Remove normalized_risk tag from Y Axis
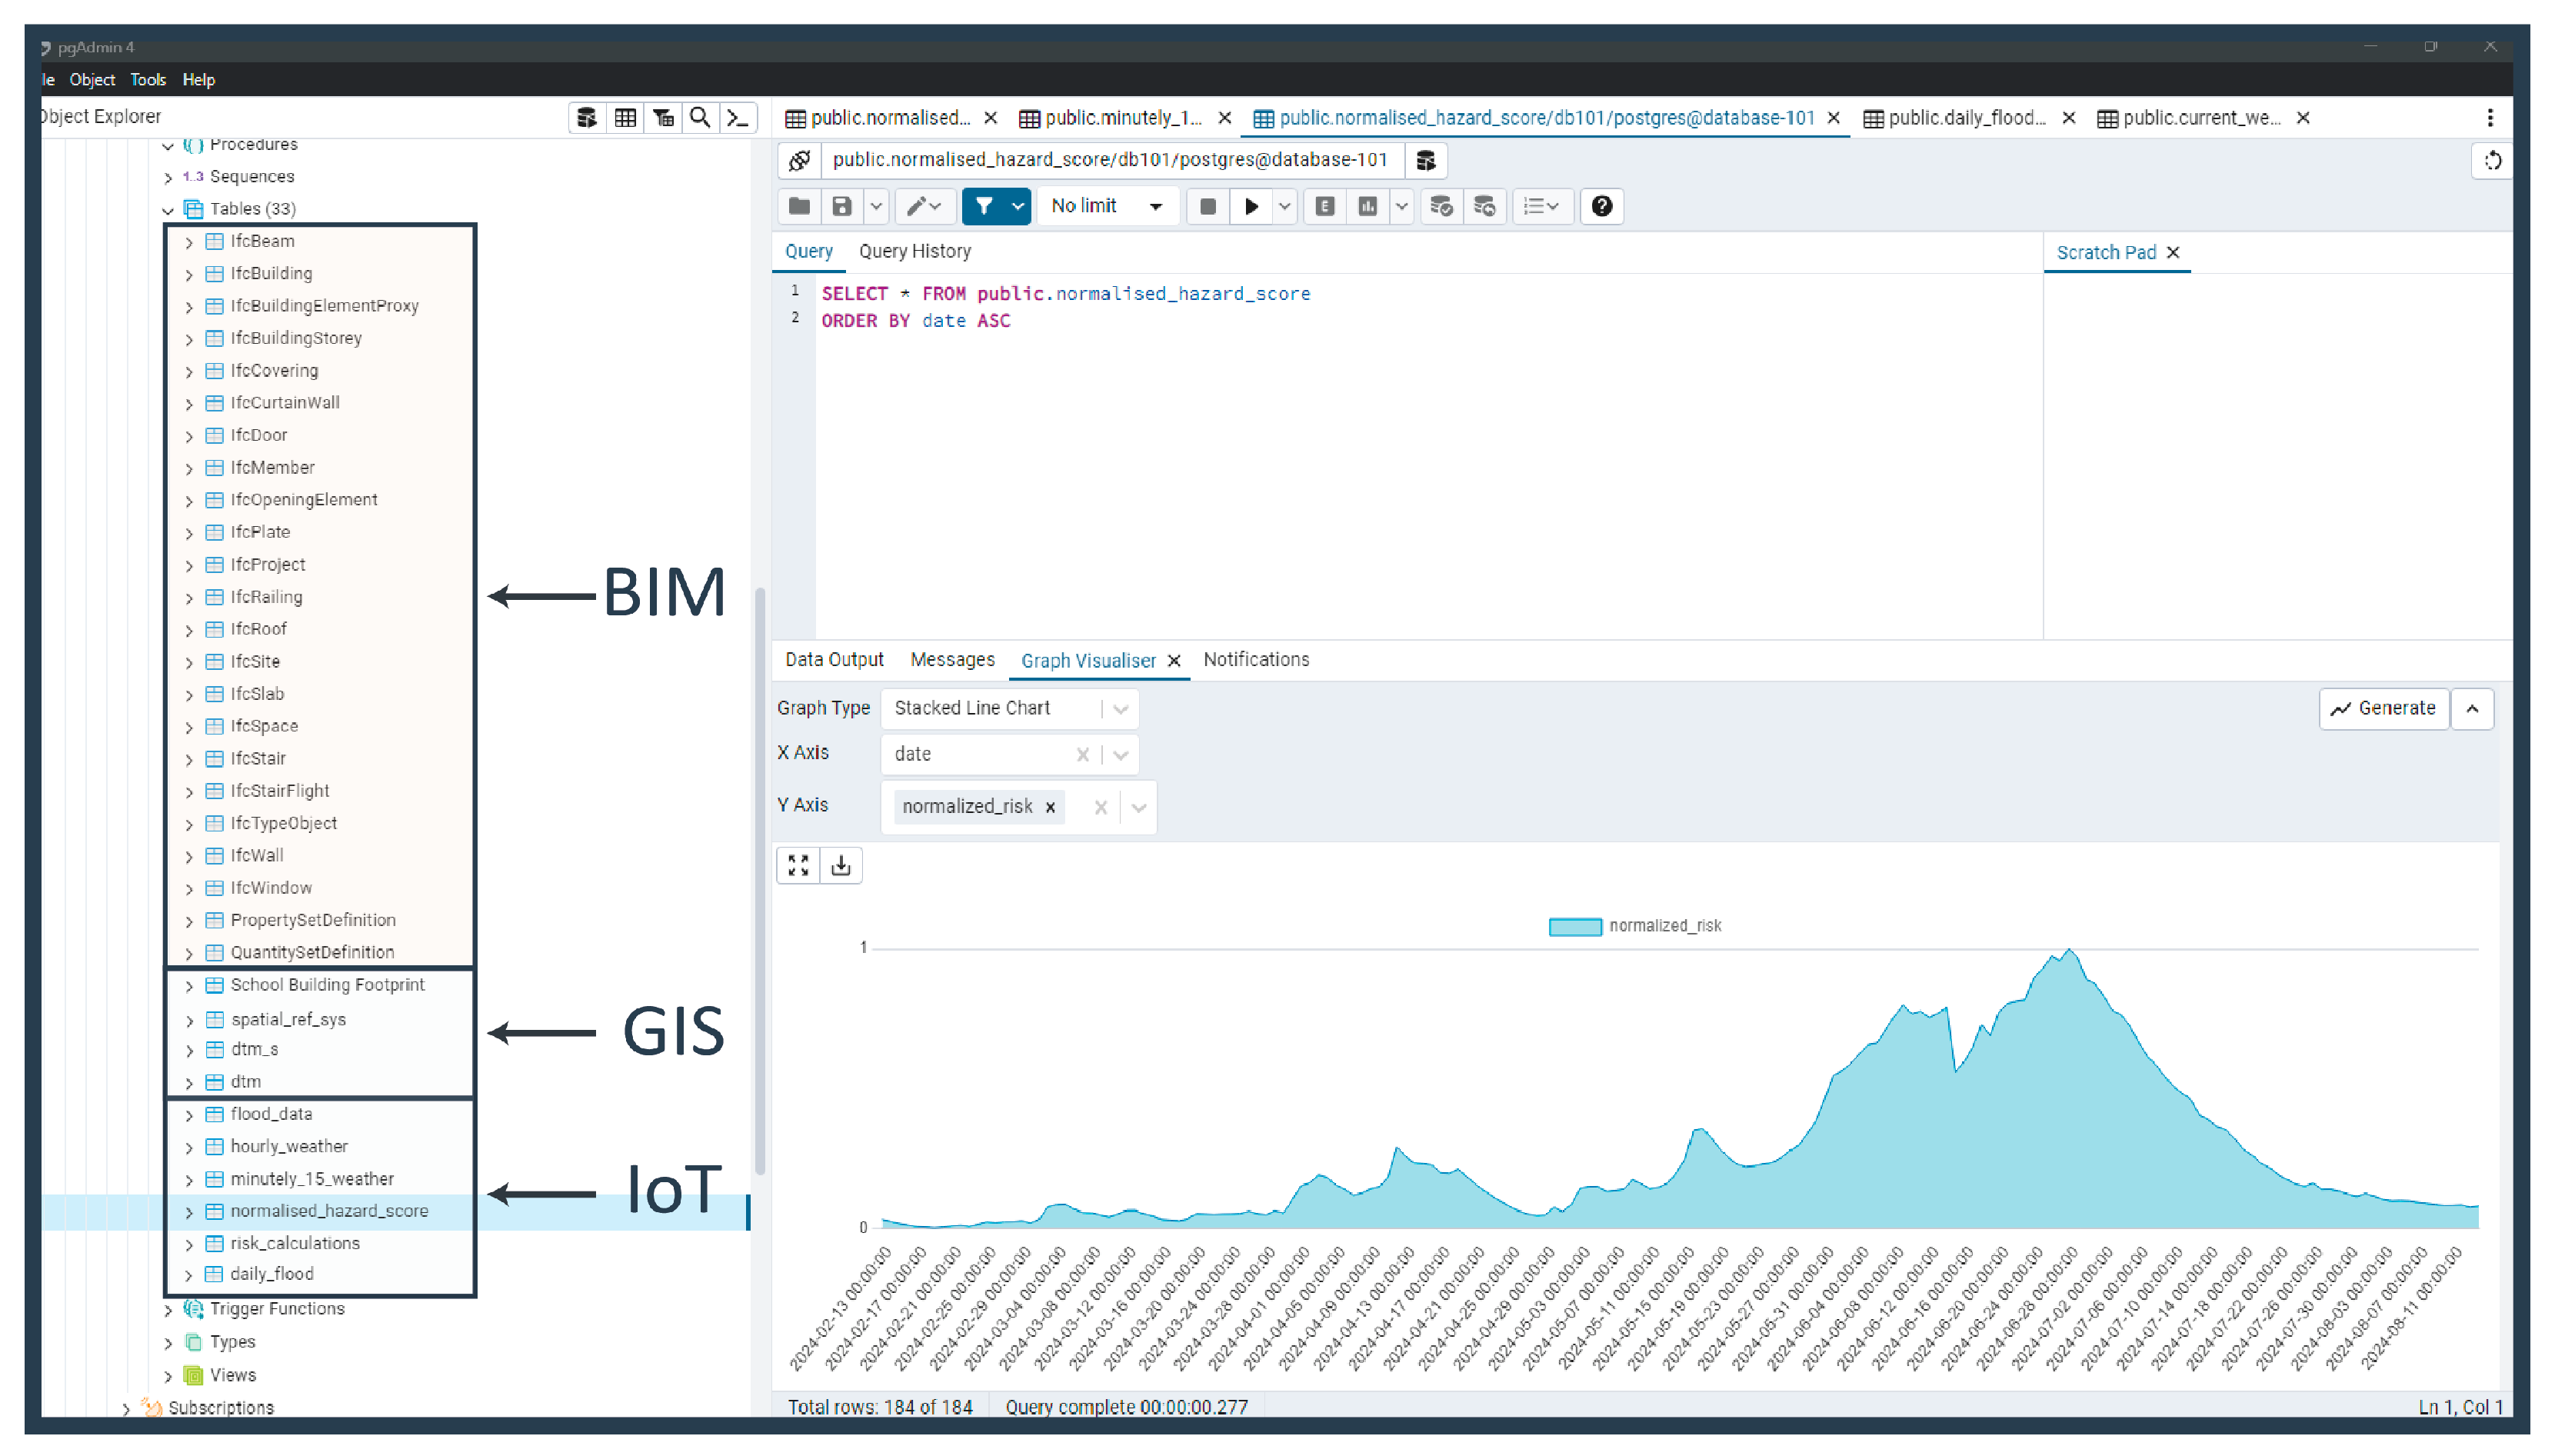 point(1050,807)
